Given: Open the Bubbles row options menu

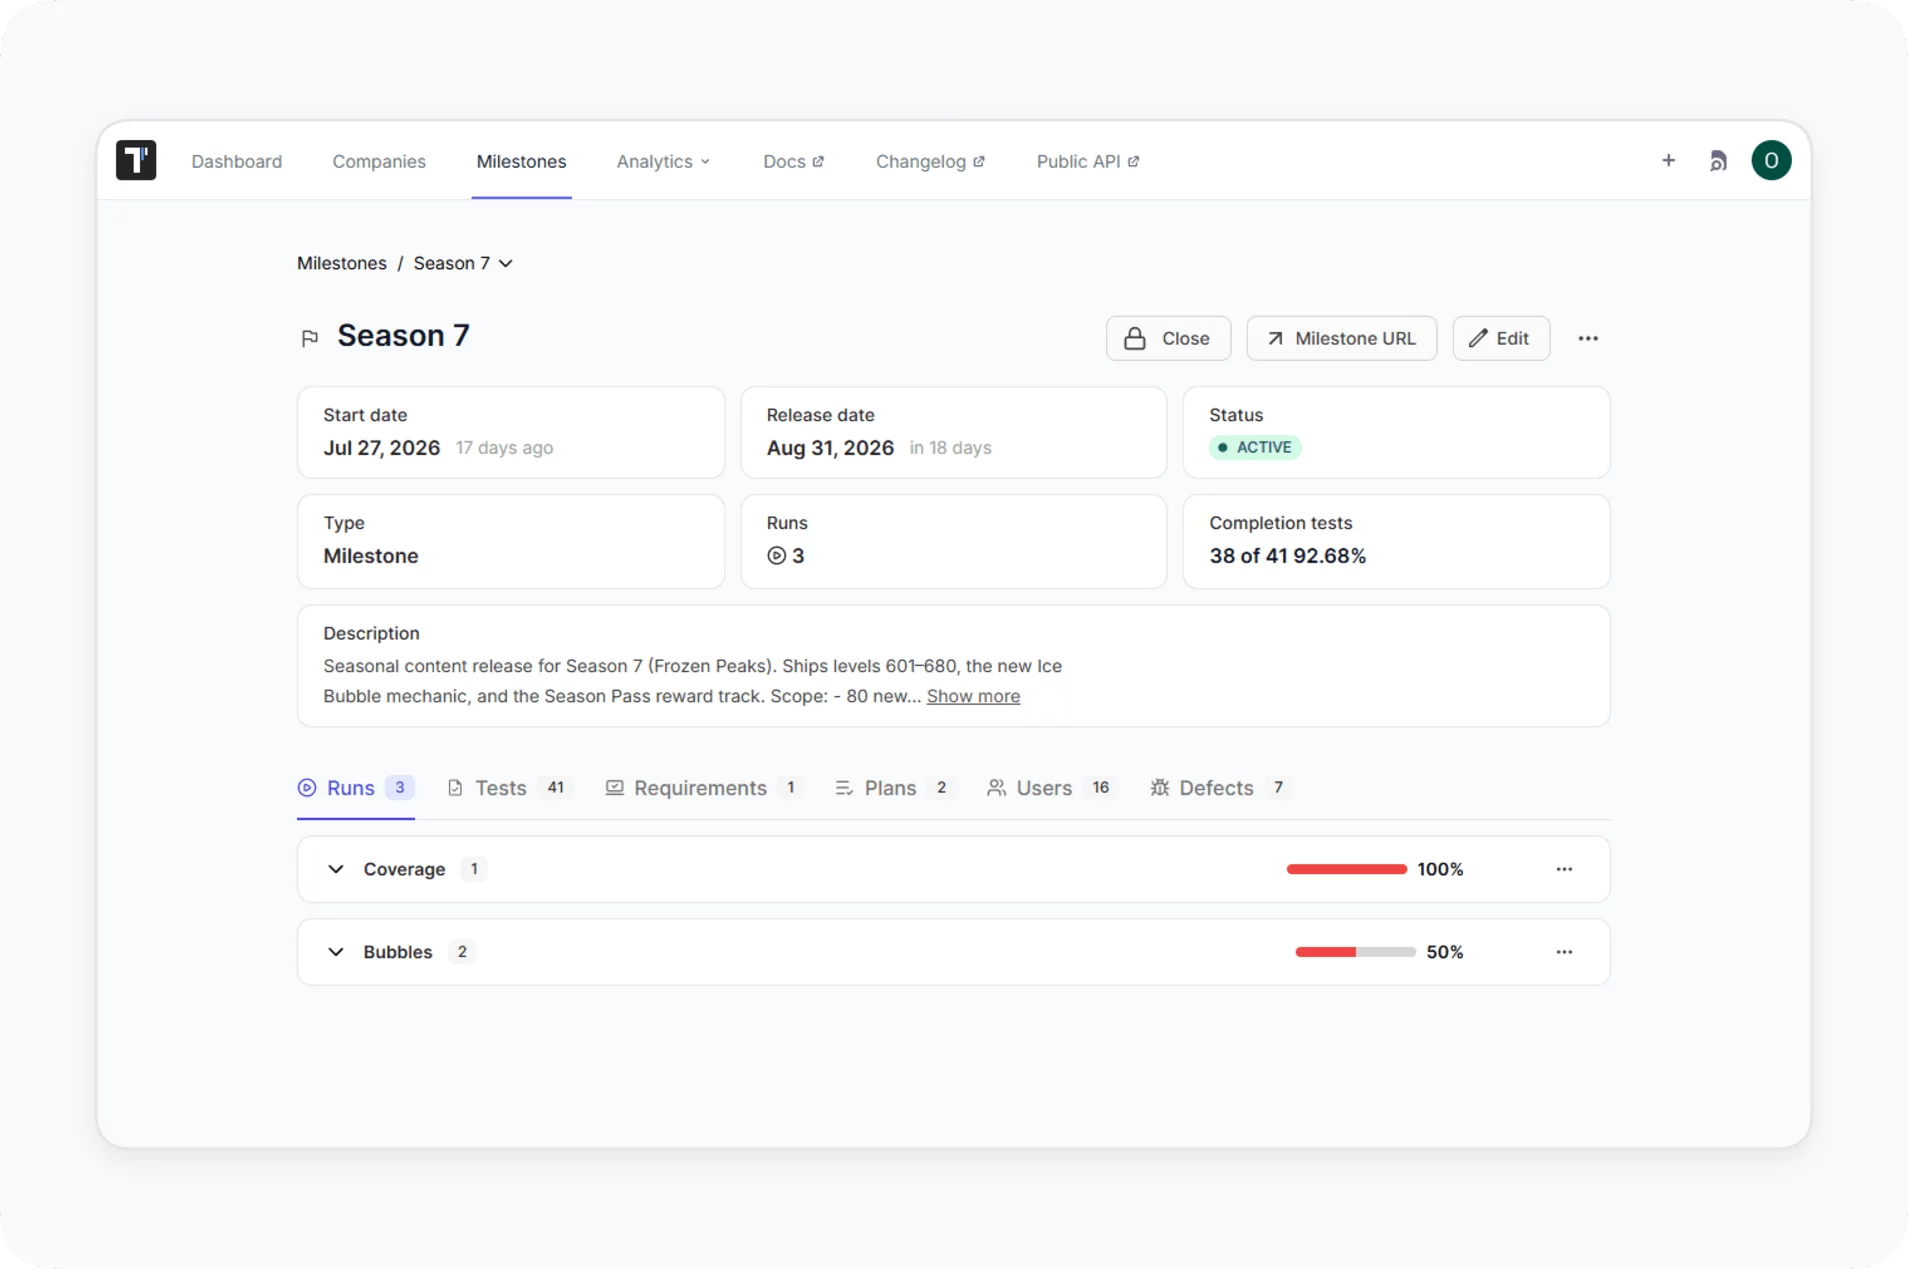Looking at the screenshot, I should pyautogui.click(x=1564, y=952).
